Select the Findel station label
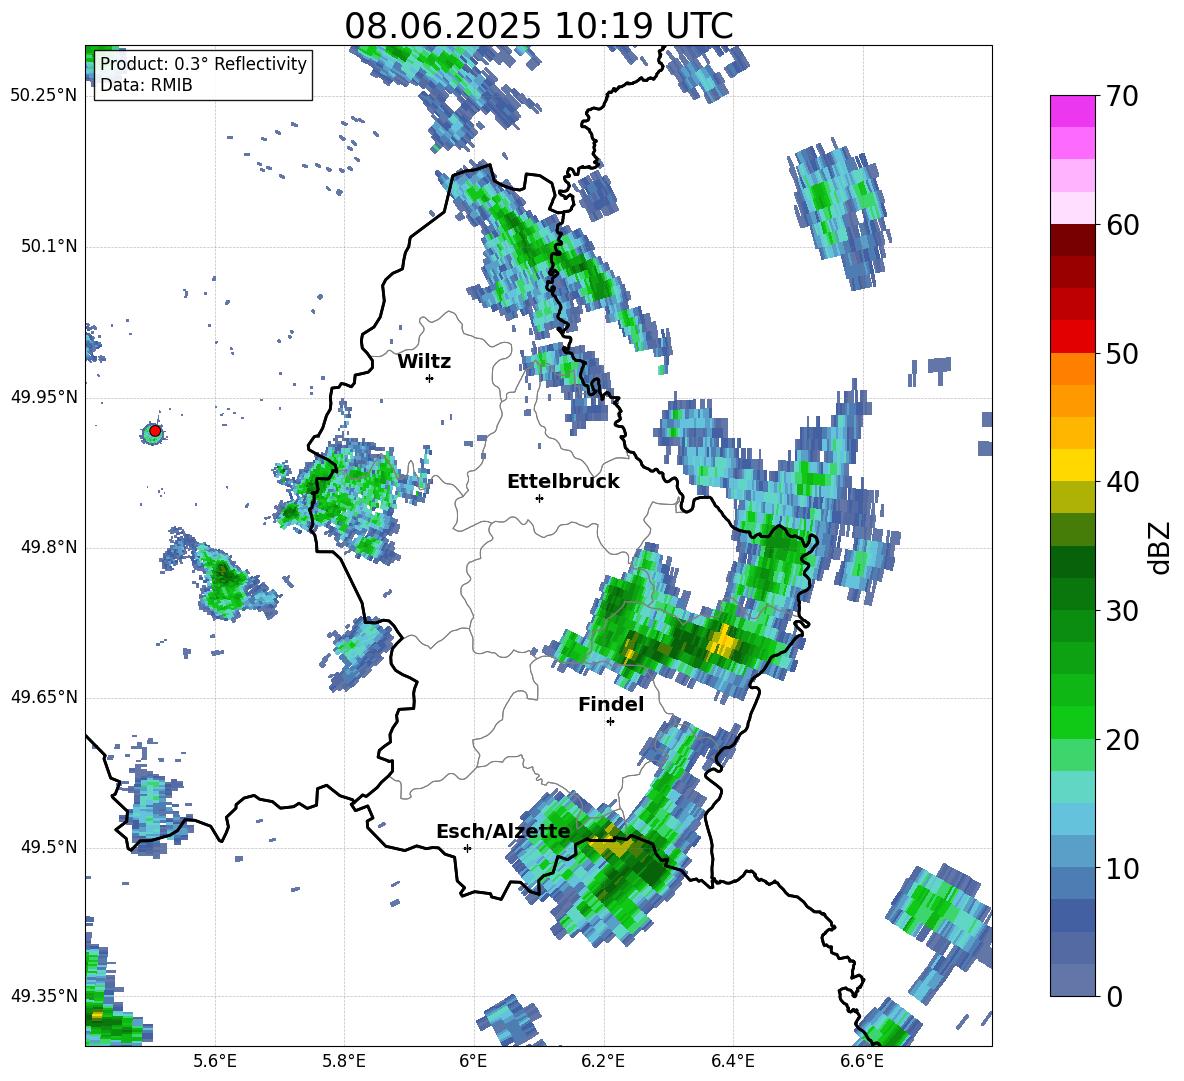The width and height of the screenshot is (1184, 1081). coord(611,704)
